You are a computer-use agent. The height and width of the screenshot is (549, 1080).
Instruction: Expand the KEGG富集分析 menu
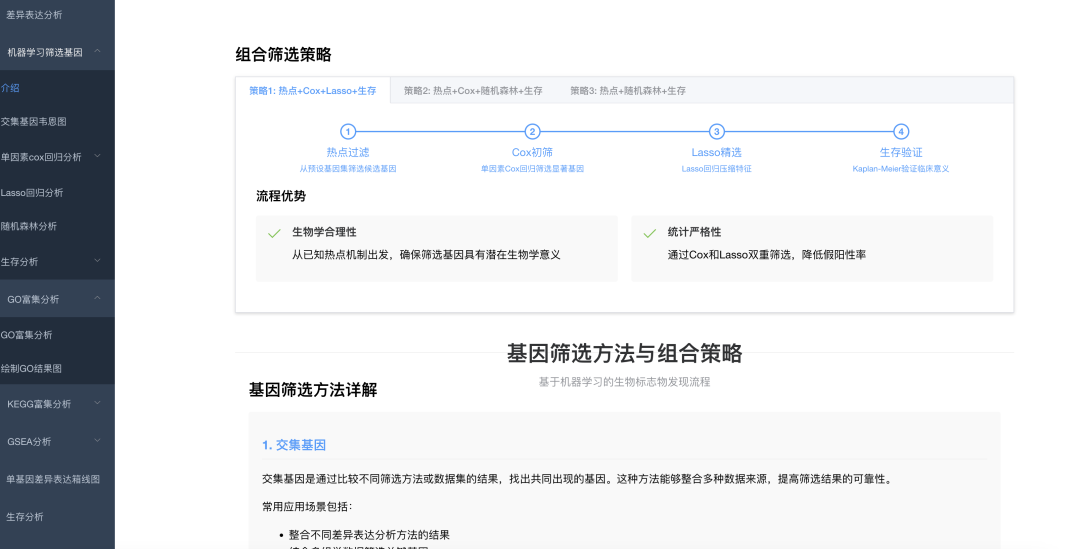click(x=97, y=404)
